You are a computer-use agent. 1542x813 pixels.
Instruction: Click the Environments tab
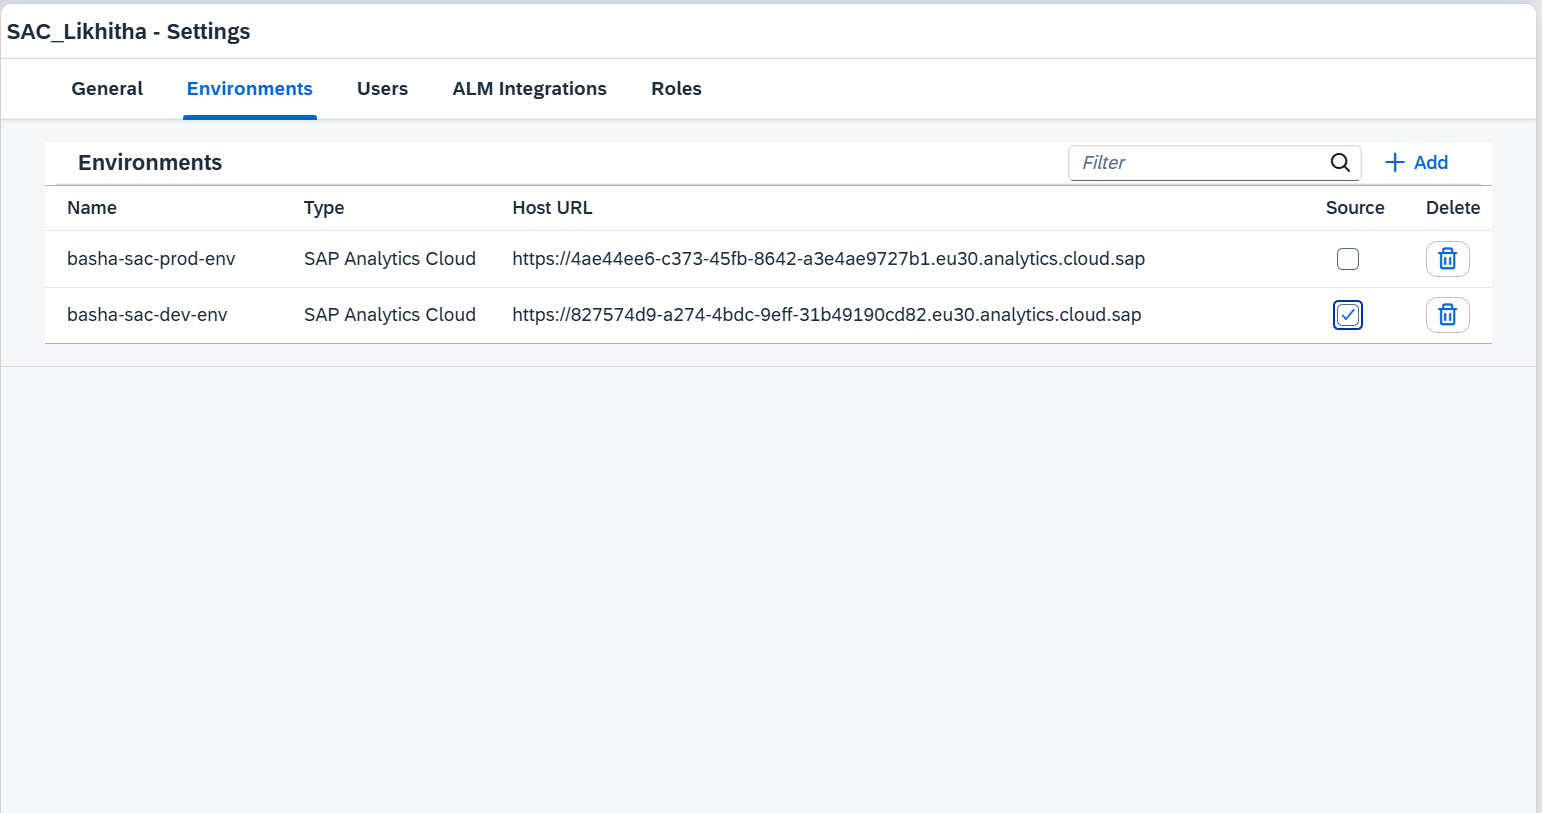250,89
